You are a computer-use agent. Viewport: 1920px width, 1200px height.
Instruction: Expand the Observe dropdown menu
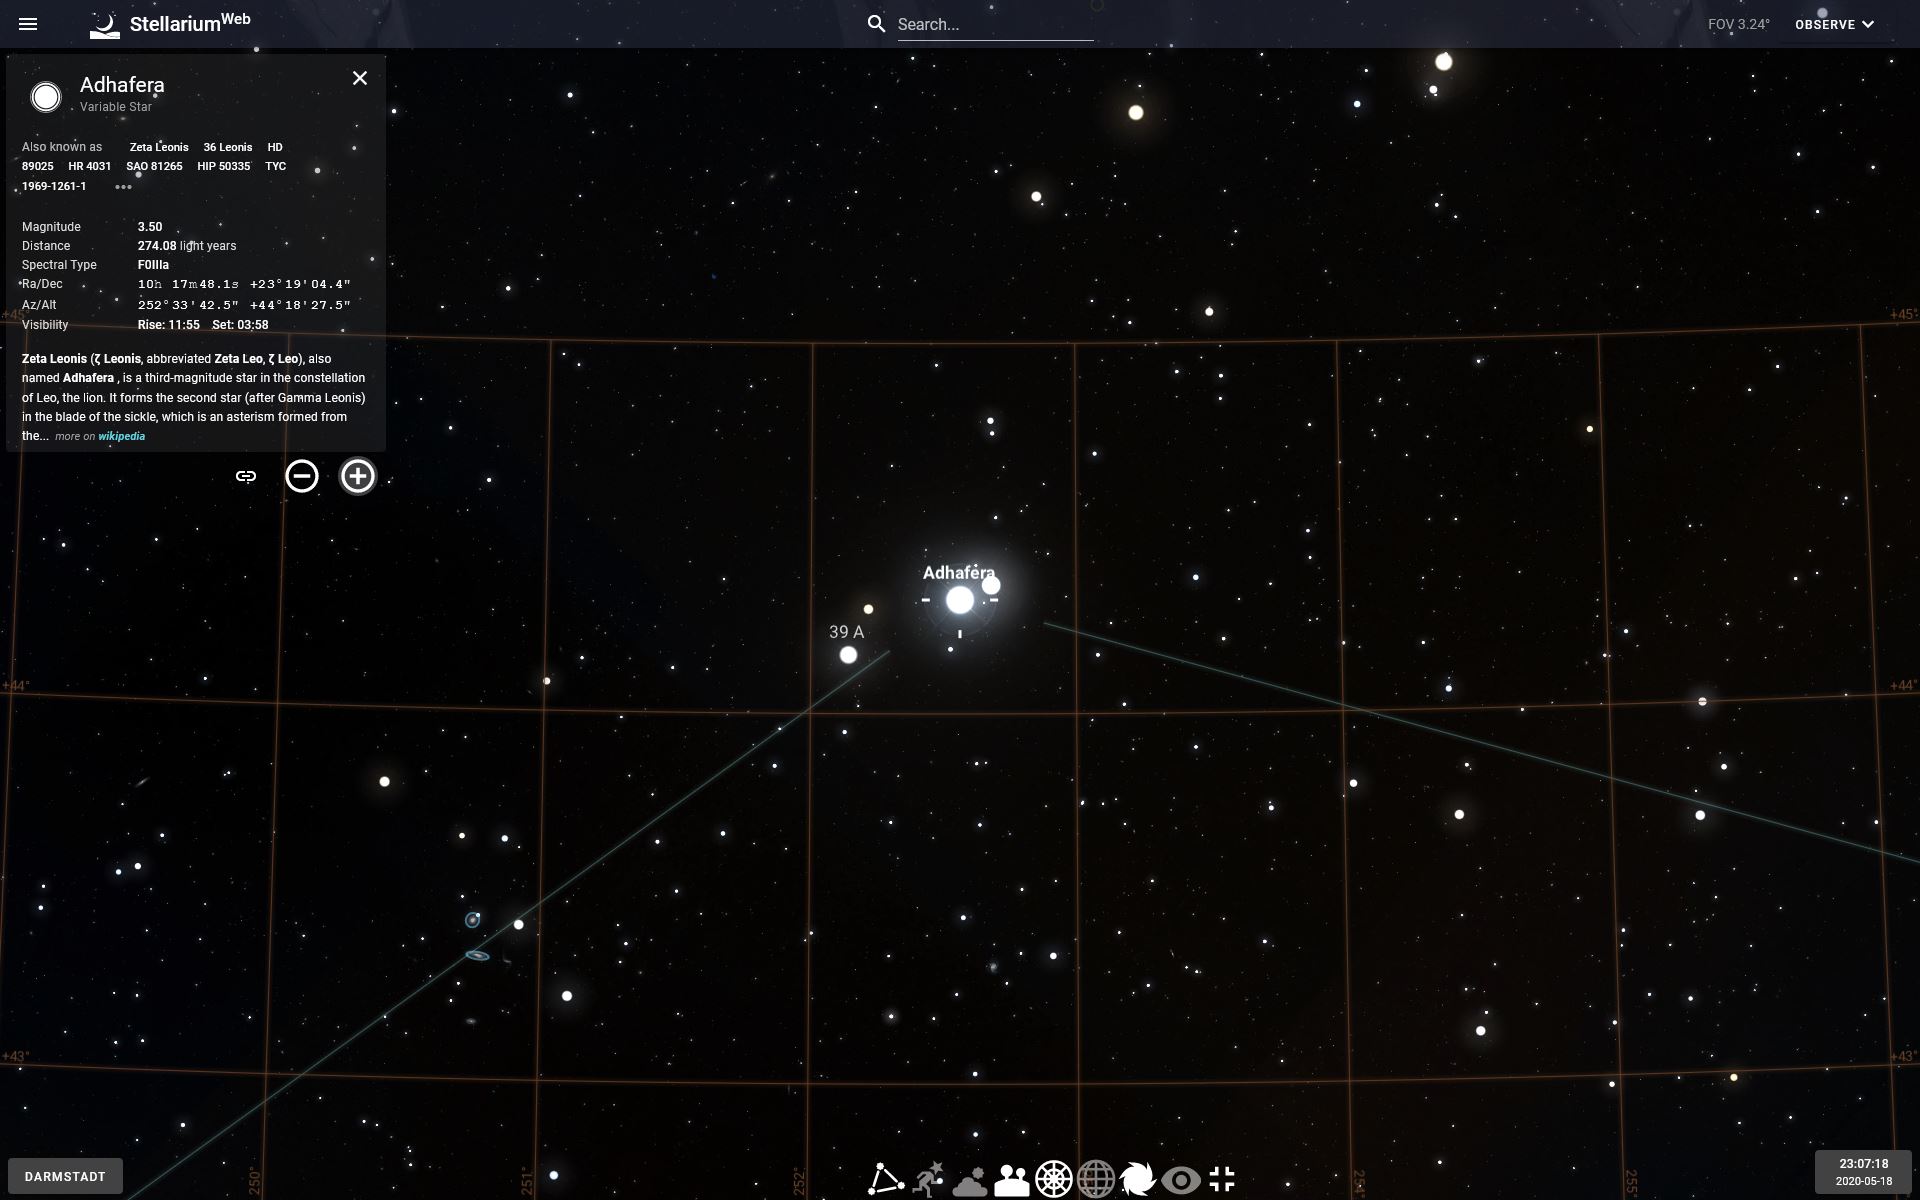tap(1834, 24)
